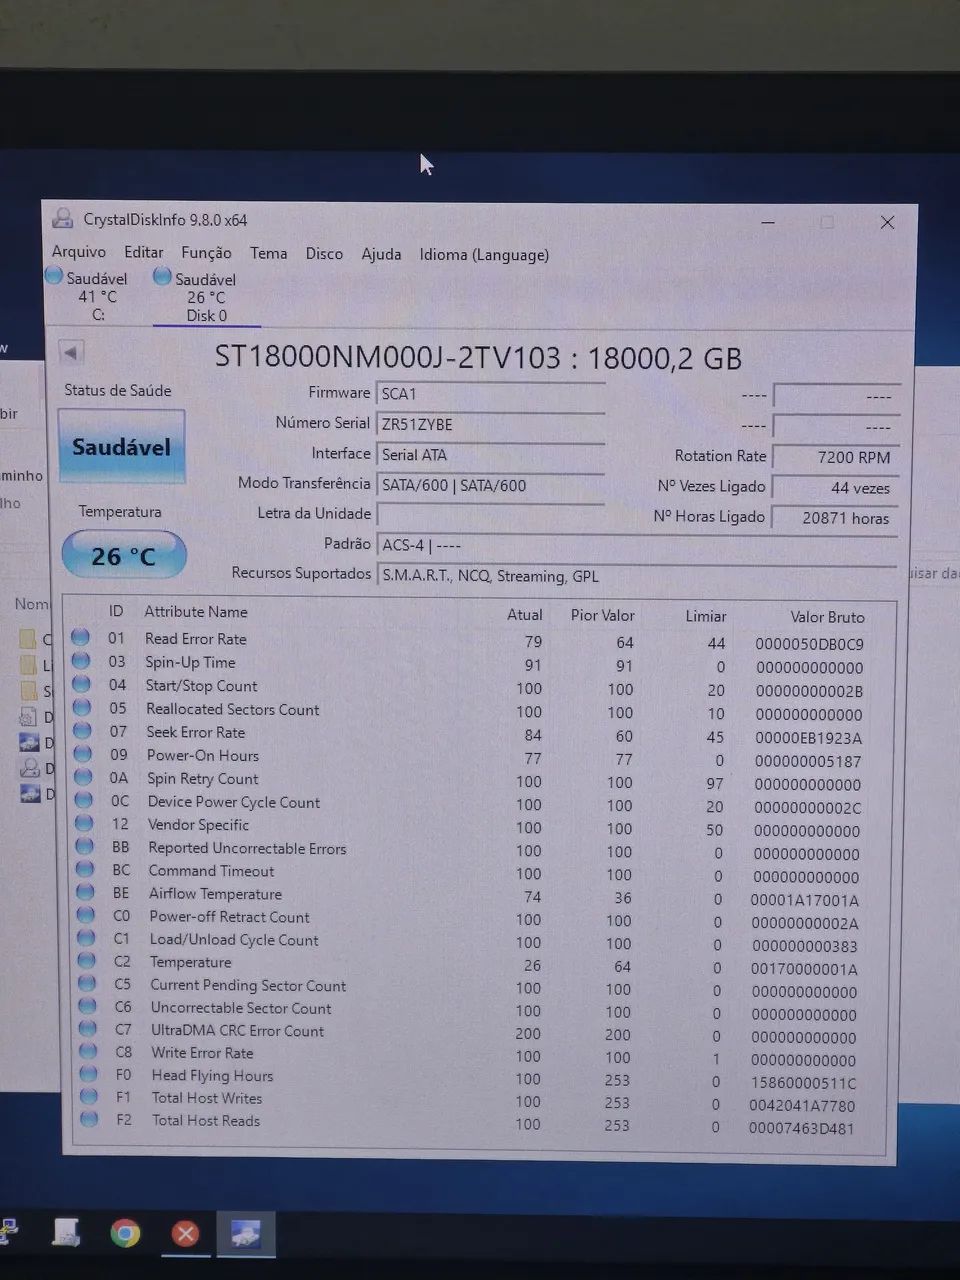Select the Total Host Writes row text
Image resolution: width=960 pixels, height=1280 pixels.
(207, 1098)
